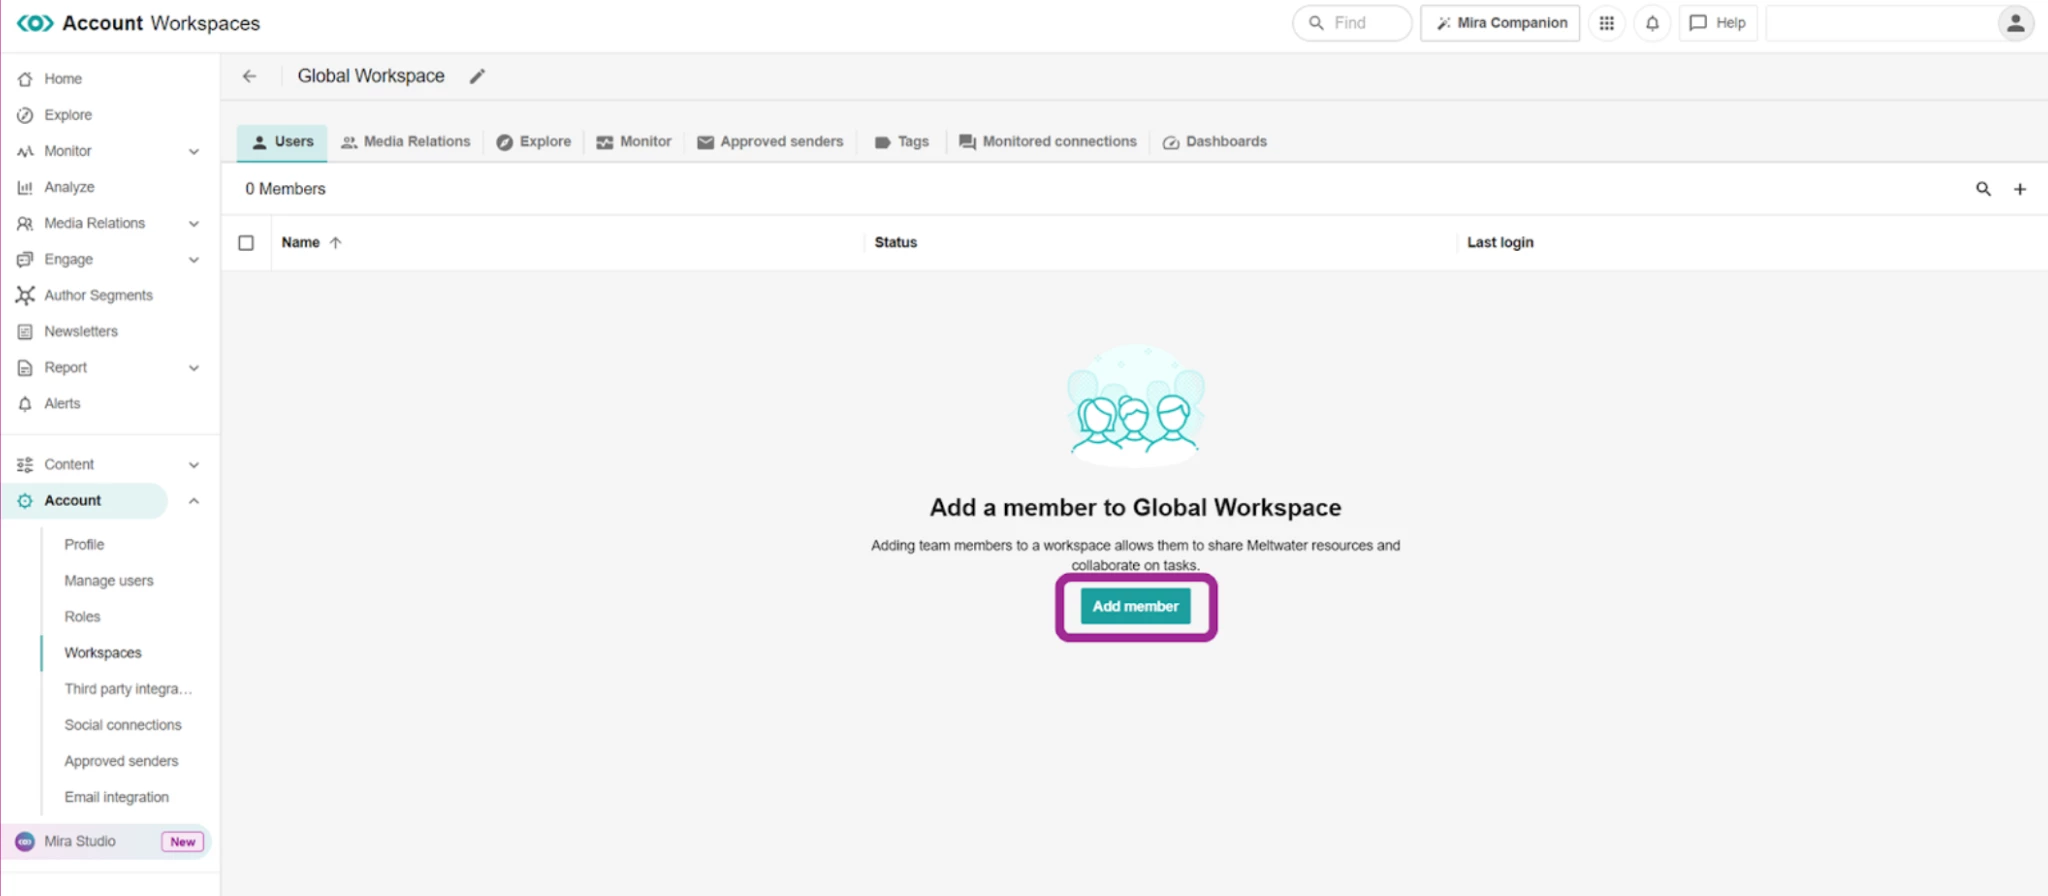
Task: Open Third party integrations item
Action: (x=128, y=689)
